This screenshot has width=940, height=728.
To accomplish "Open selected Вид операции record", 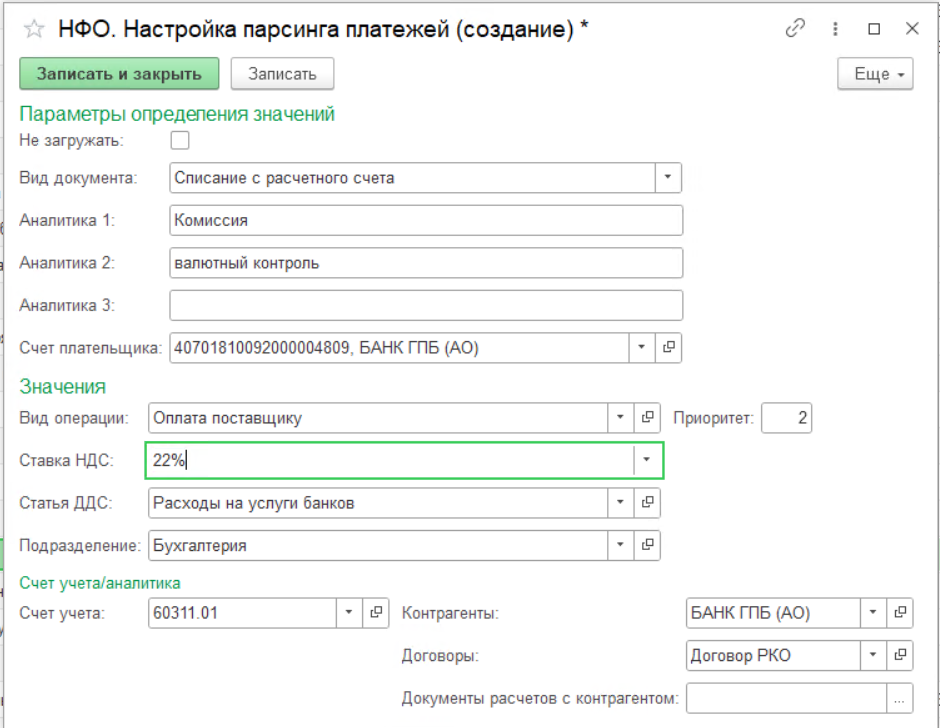I will 647,418.
